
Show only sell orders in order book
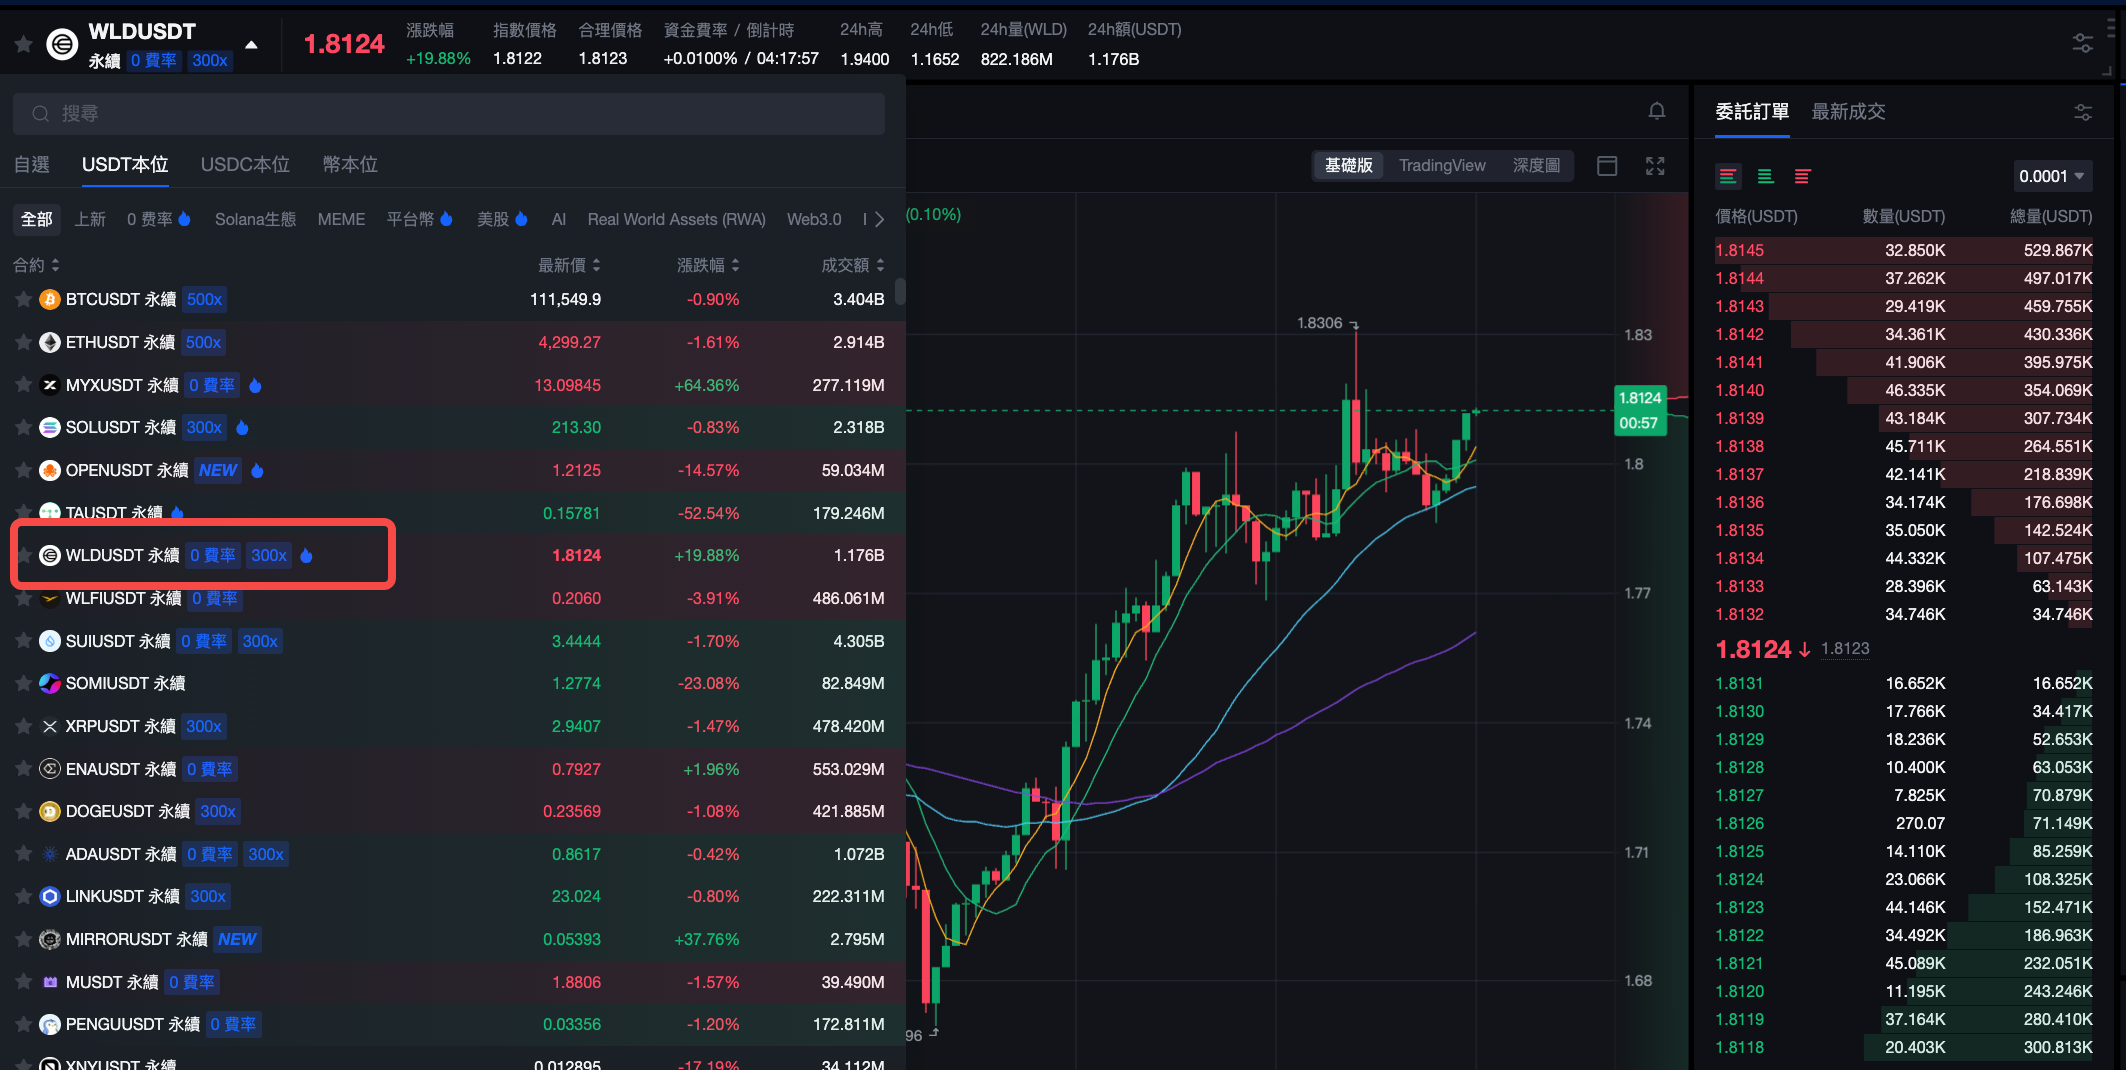click(1803, 177)
